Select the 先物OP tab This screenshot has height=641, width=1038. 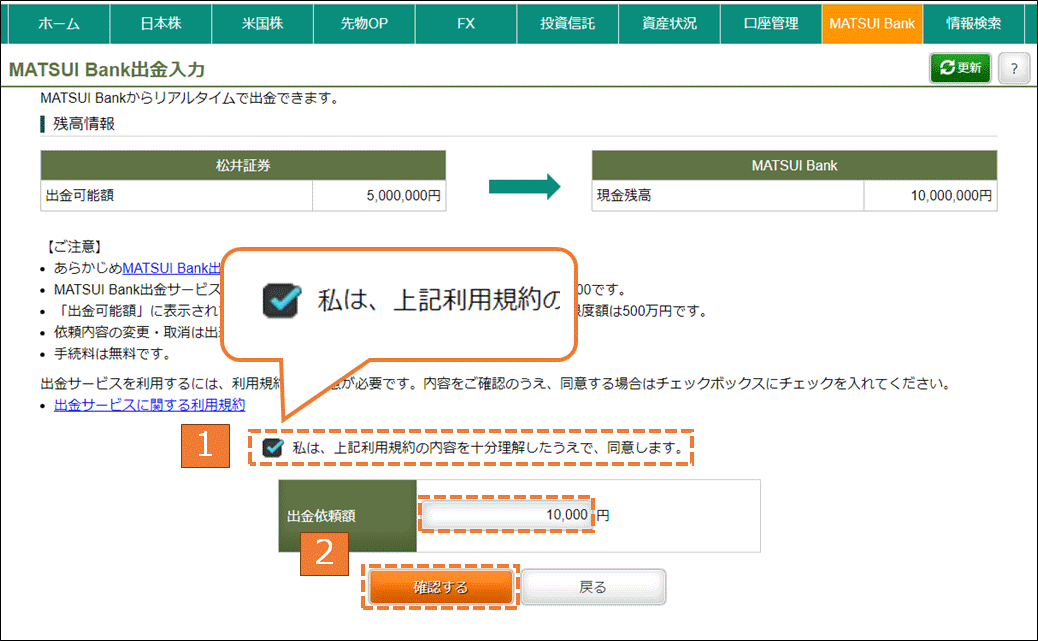[364, 23]
